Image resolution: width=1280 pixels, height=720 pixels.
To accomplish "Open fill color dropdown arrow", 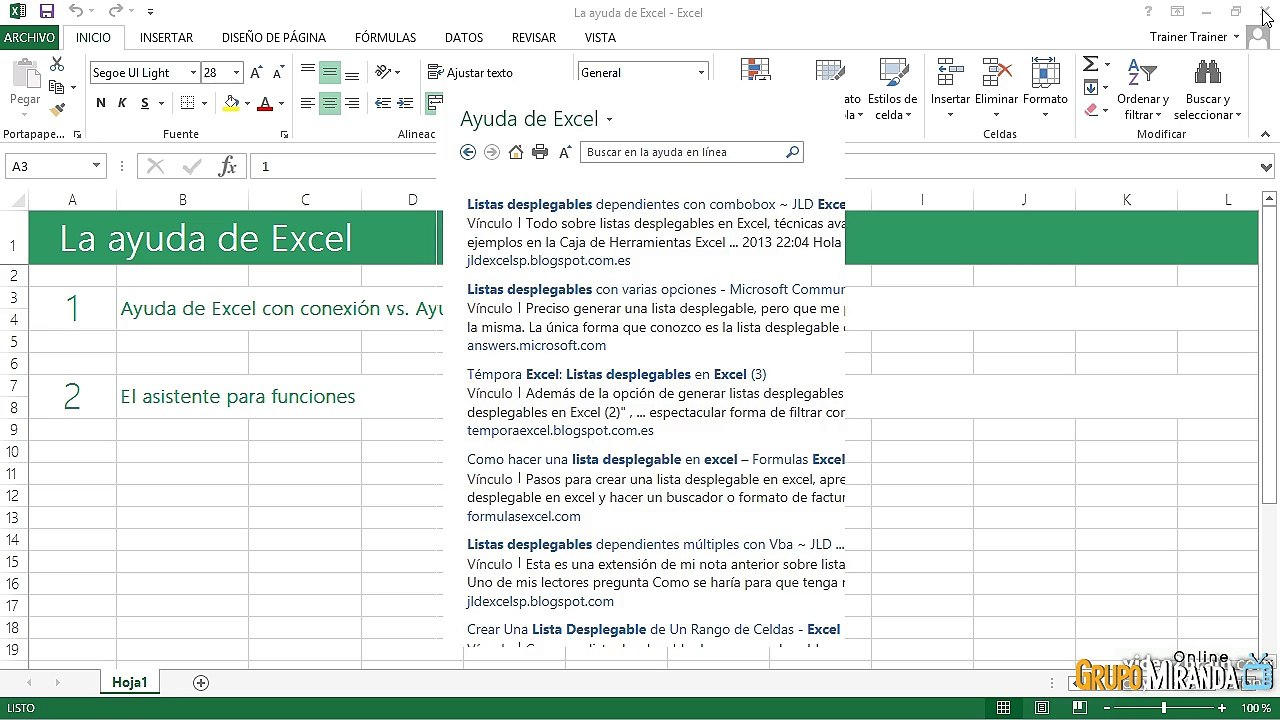I will coord(248,104).
